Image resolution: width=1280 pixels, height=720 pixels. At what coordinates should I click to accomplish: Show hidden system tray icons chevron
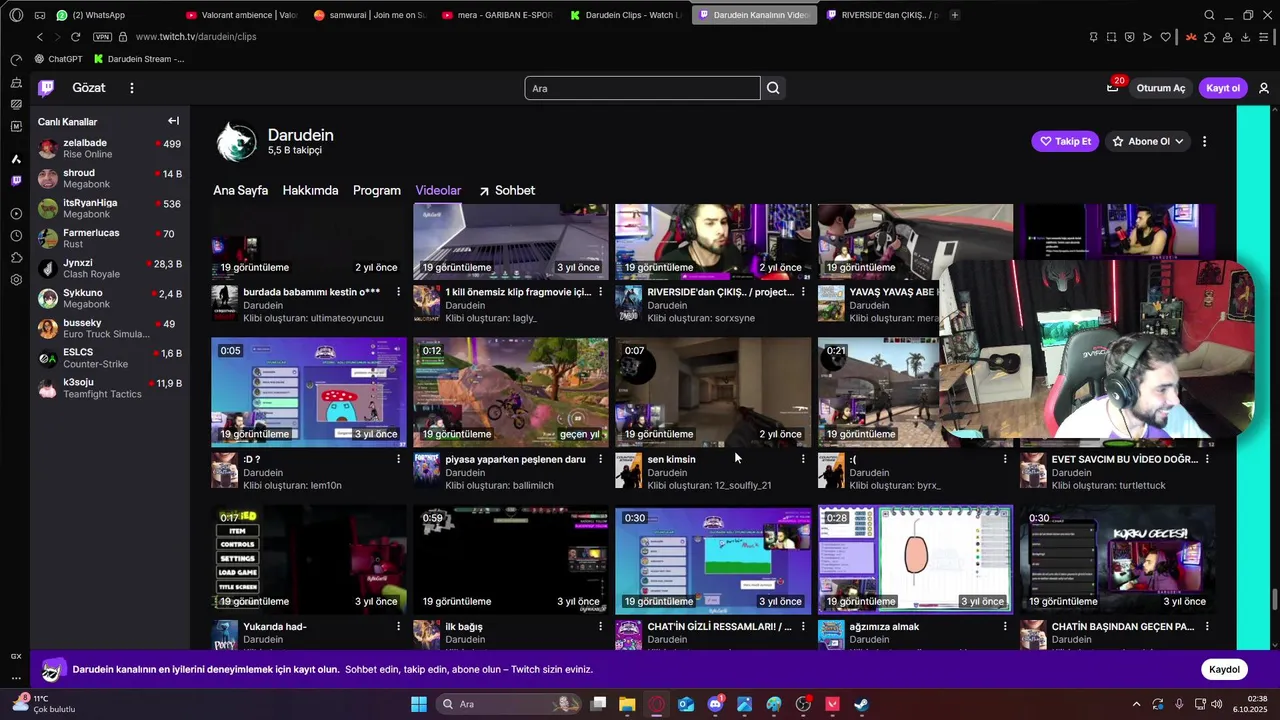coord(1135,704)
